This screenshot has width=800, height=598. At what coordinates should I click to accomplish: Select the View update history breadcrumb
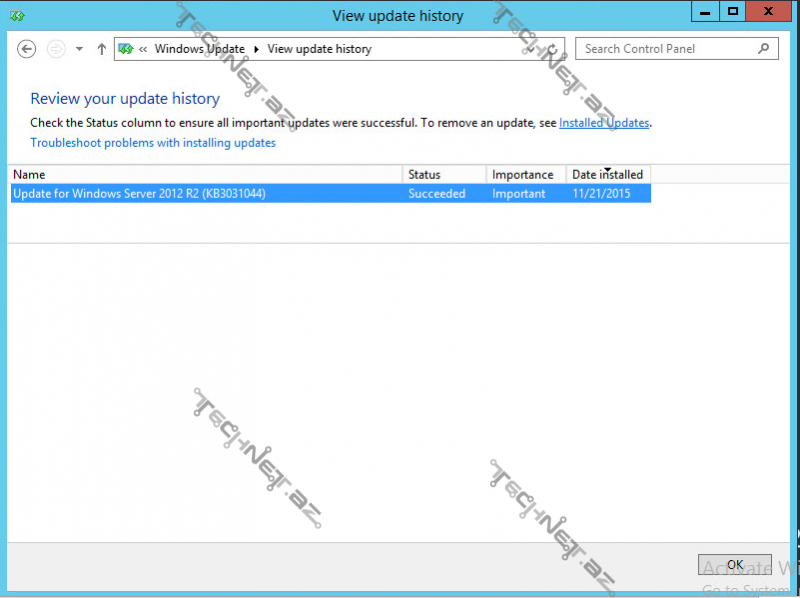tap(319, 49)
